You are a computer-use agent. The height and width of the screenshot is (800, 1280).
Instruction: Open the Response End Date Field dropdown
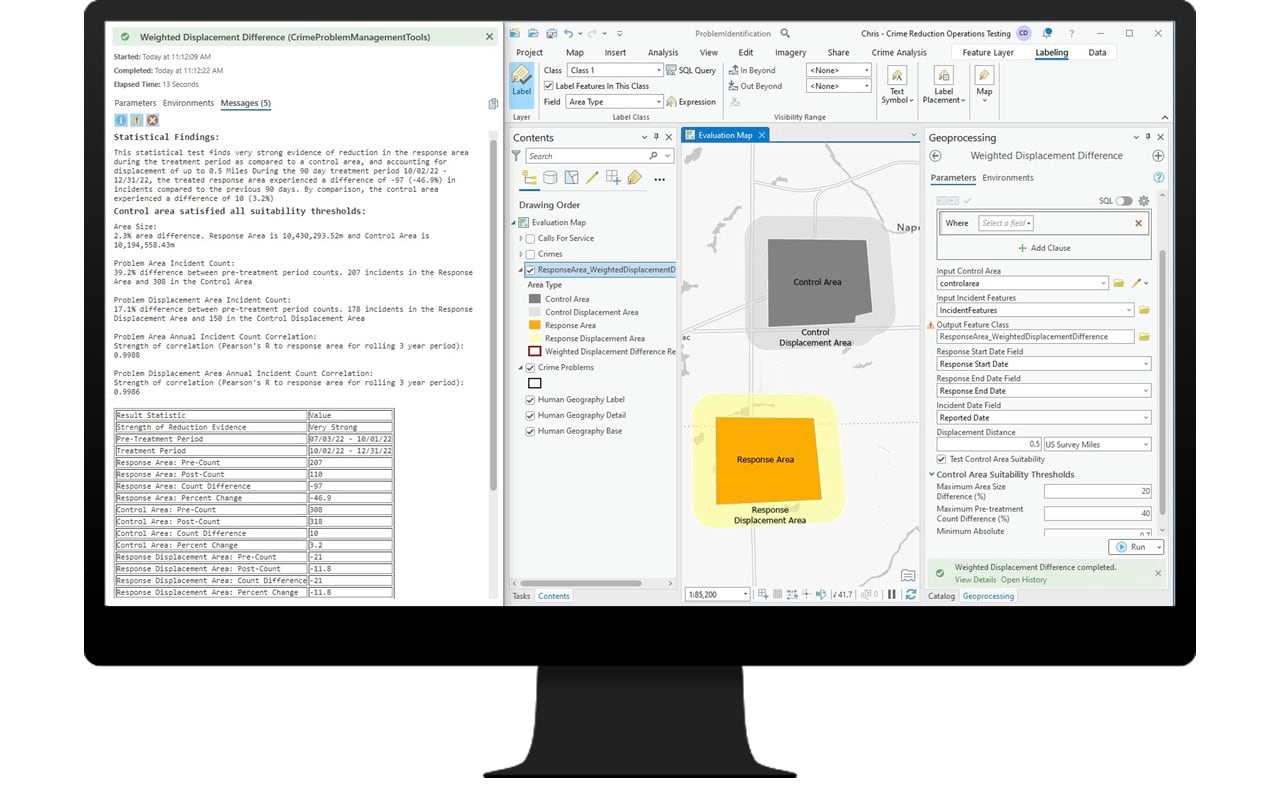point(1044,391)
